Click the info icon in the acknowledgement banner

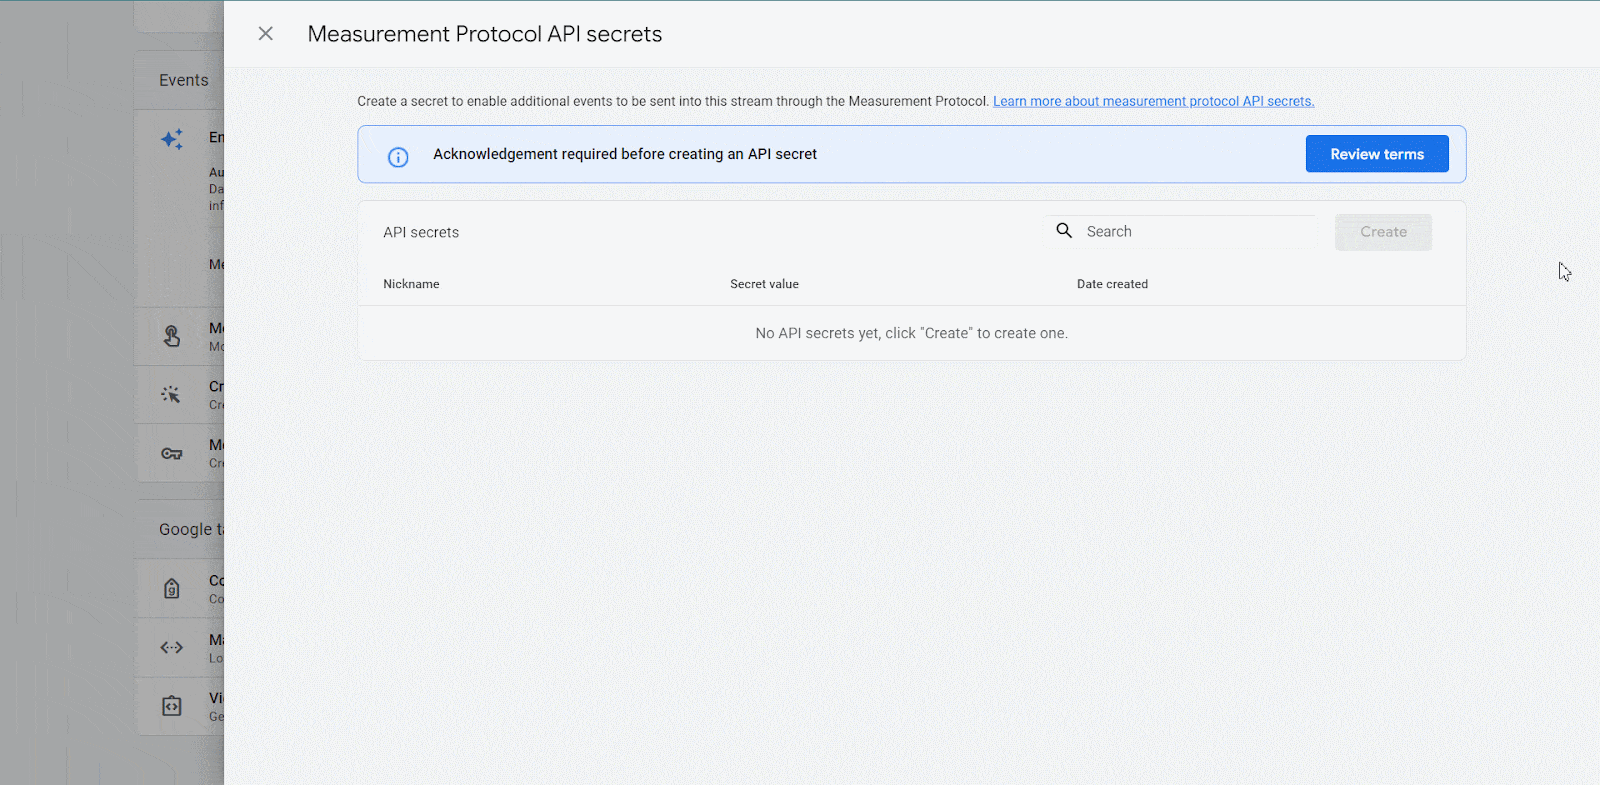[x=398, y=157]
